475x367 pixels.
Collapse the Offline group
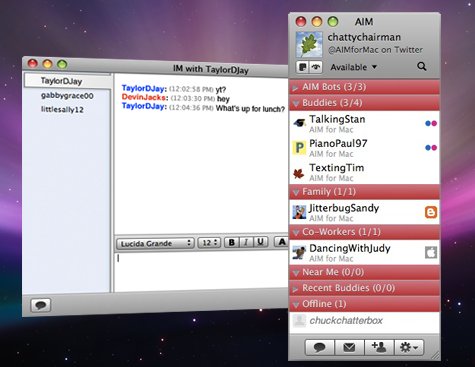coord(296,304)
